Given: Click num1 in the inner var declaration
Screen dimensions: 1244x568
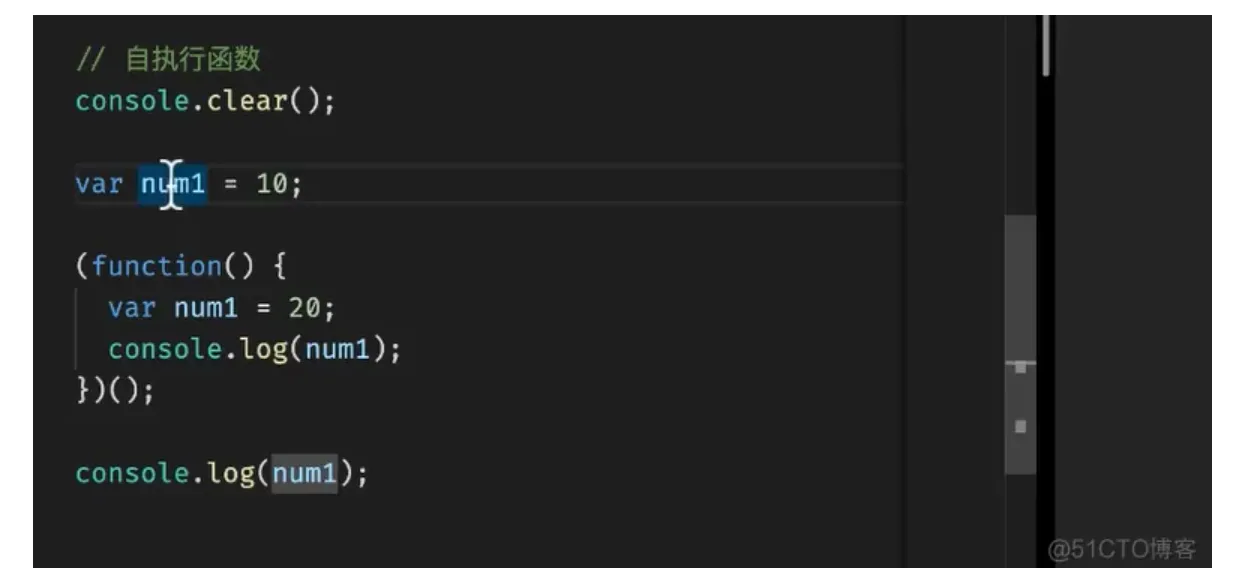Looking at the screenshot, I should [207, 309].
